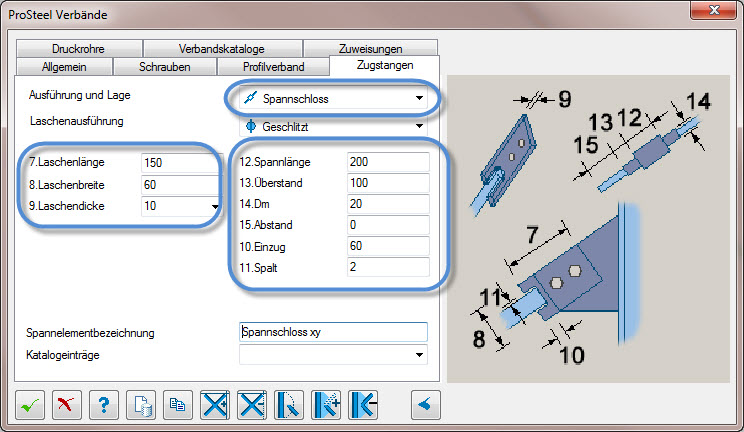Screen dimensions: 744x432
Task: Open the Geschlitzt Laschenausführung dropdown
Action: click(x=333, y=127)
